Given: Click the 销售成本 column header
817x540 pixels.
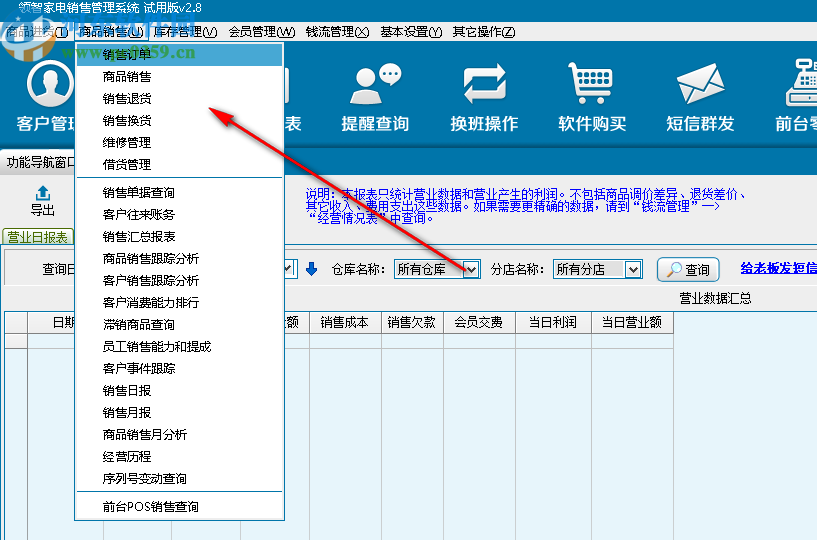Looking at the screenshot, I should point(345,322).
